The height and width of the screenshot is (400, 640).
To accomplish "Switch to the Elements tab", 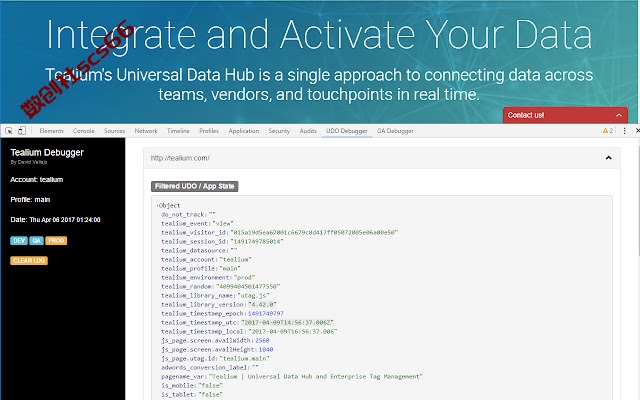I will pos(51,131).
